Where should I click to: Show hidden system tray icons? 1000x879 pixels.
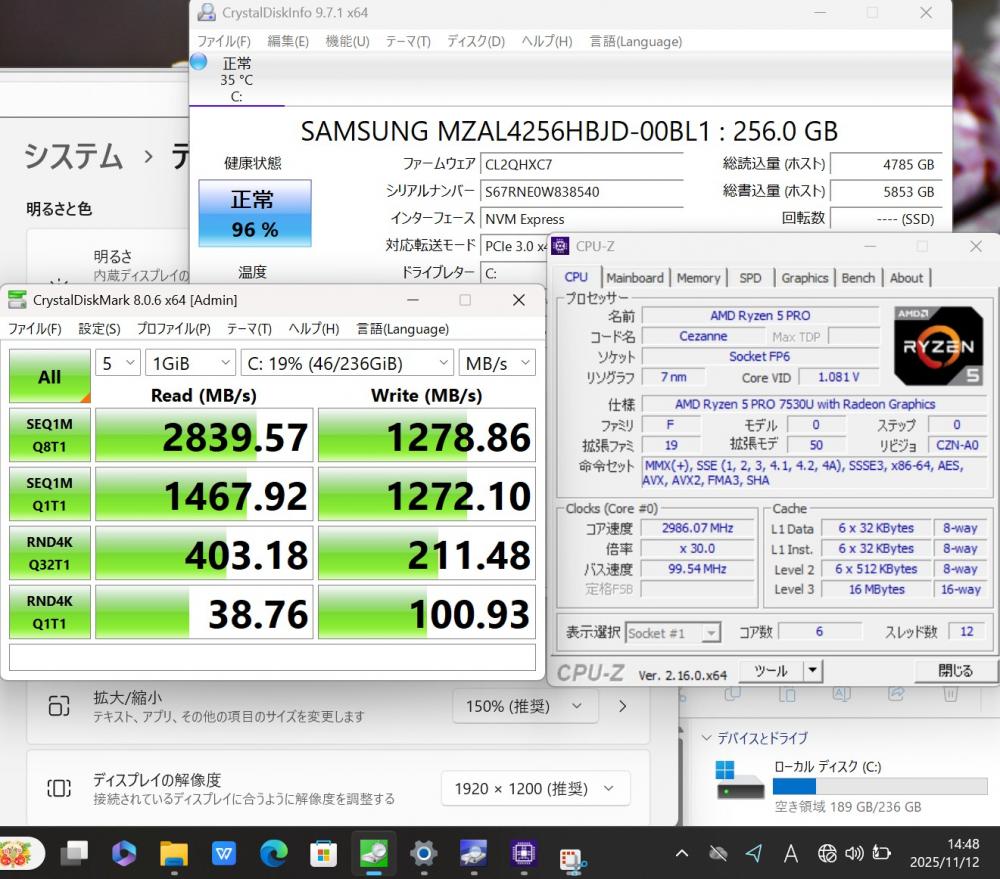pyautogui.click(x=682, y=853)
